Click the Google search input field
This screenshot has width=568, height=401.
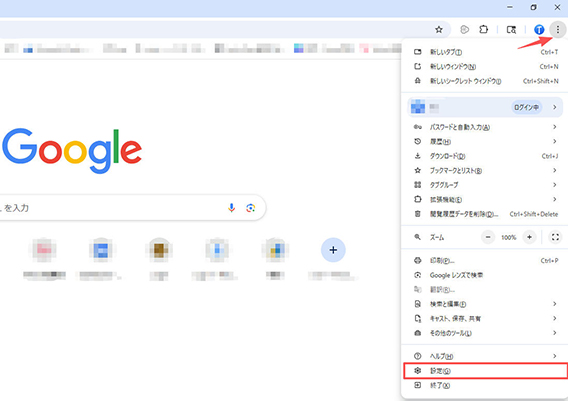[x=133, y=208]
